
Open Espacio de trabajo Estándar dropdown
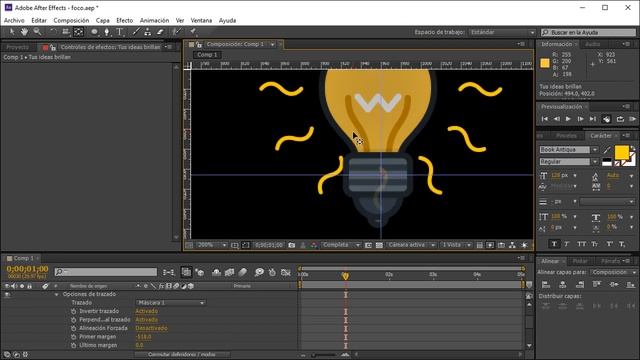(x=502, y=32)
